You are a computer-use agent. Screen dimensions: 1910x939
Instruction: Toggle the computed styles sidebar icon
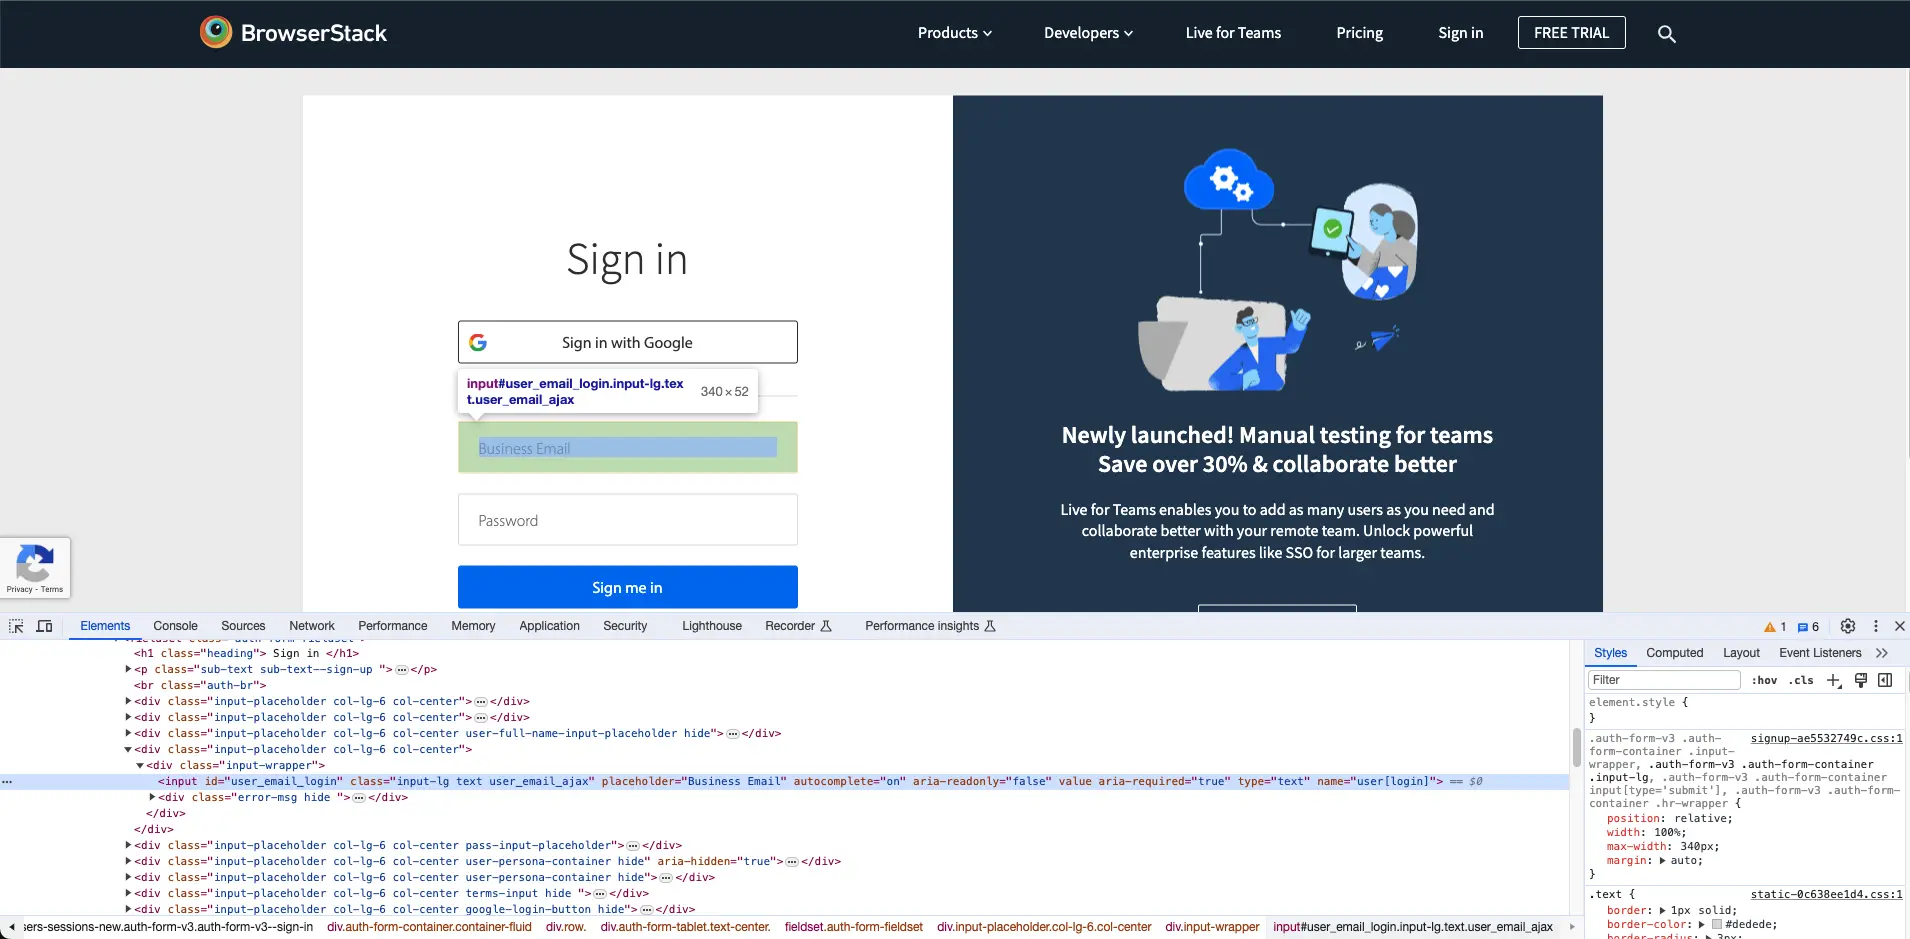pyautogui.click(x=1885, y=680)
